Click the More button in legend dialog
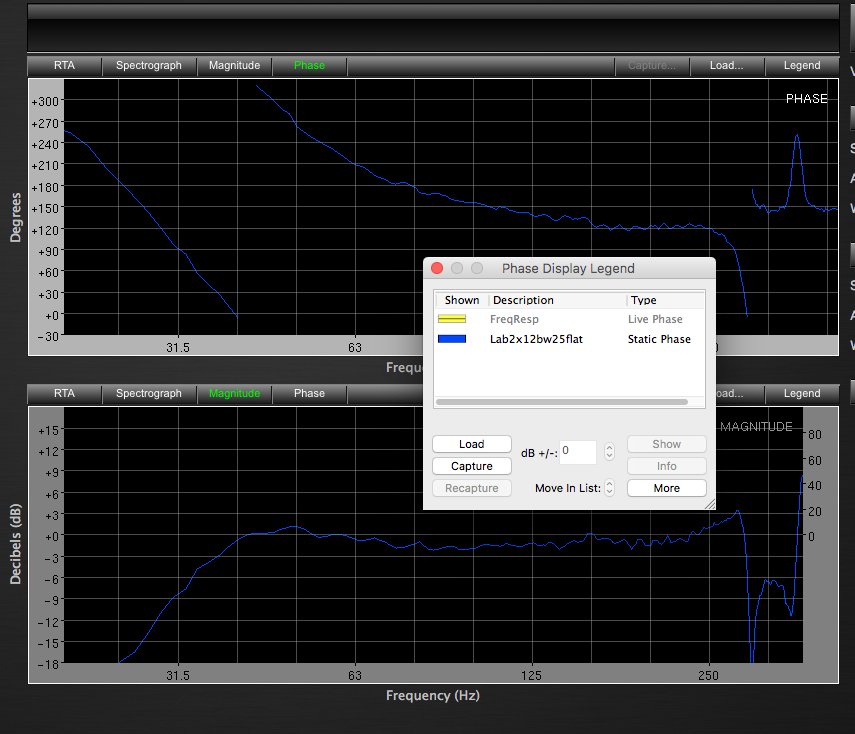Image resolution: width=855 pixels, height=734 pixels. pyautogui.click(x=666, y=488)
